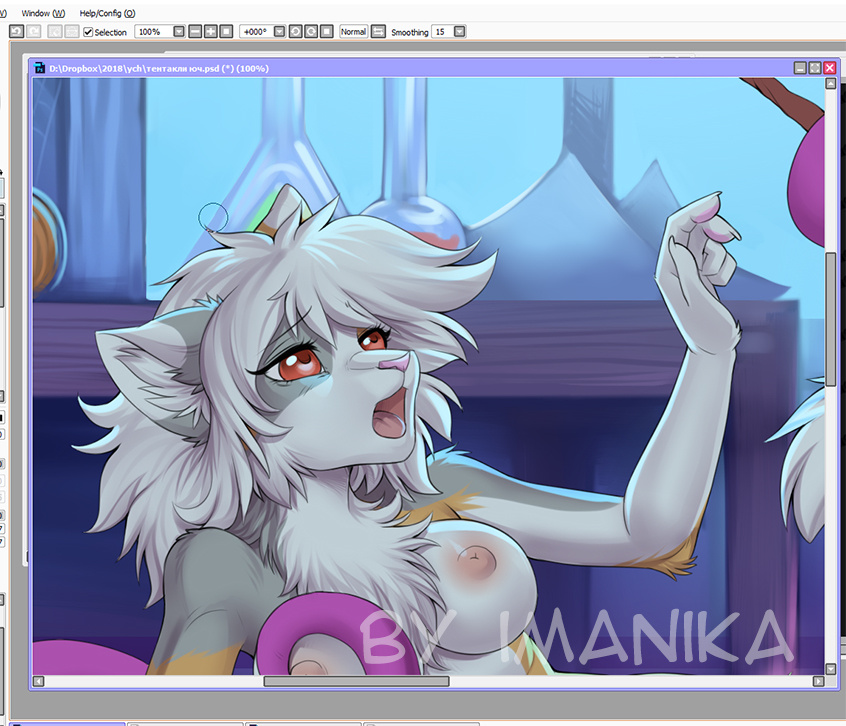Screen dimensions: 846x726
Task: Click the Invert selection icon
Action: (72, 32)
